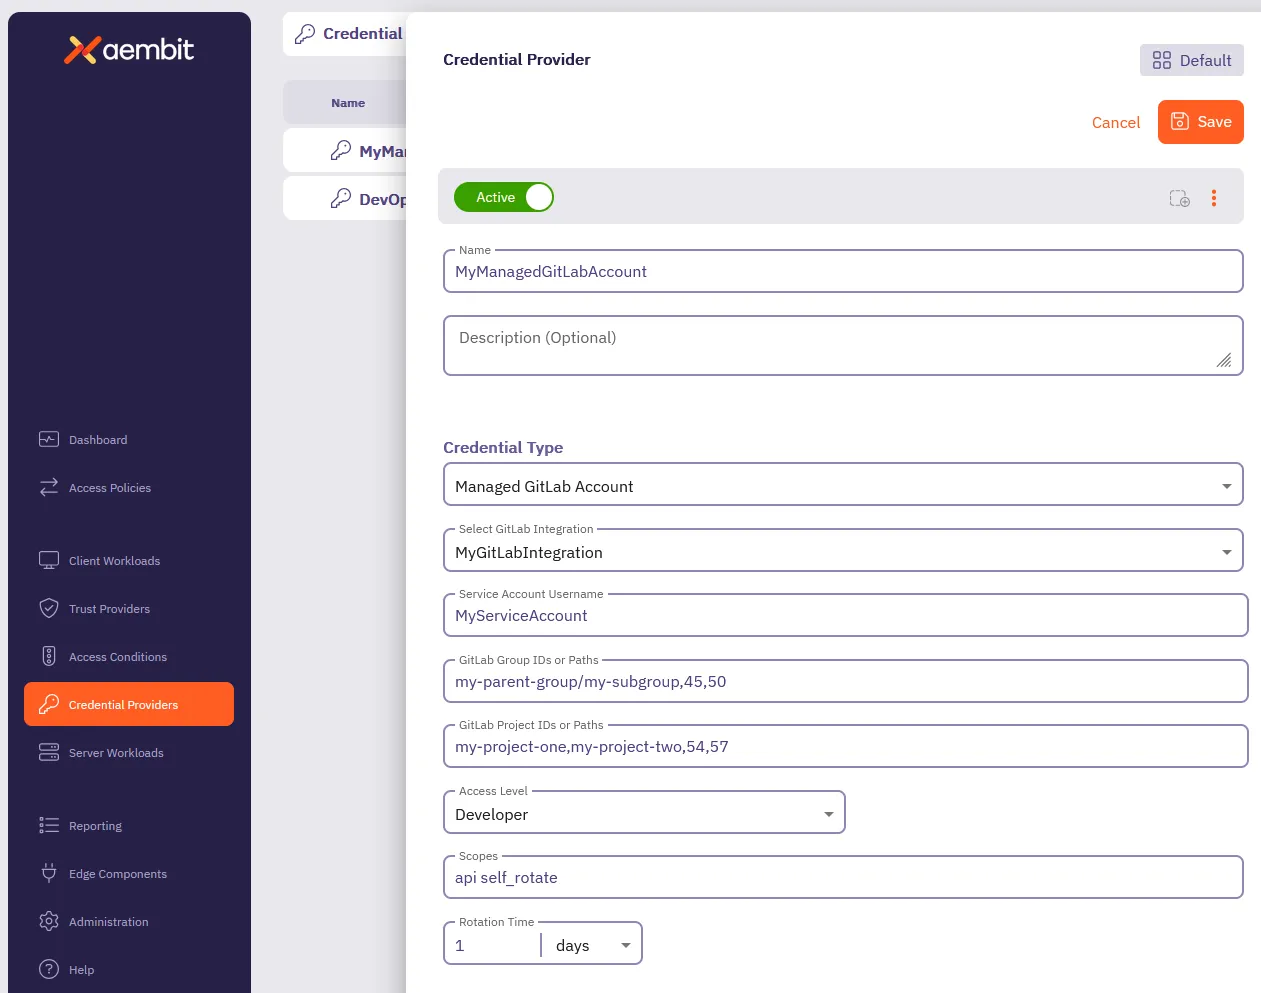The image size is (1261, 993).
Task: Click the Save button
Action: coord(1200,122)
